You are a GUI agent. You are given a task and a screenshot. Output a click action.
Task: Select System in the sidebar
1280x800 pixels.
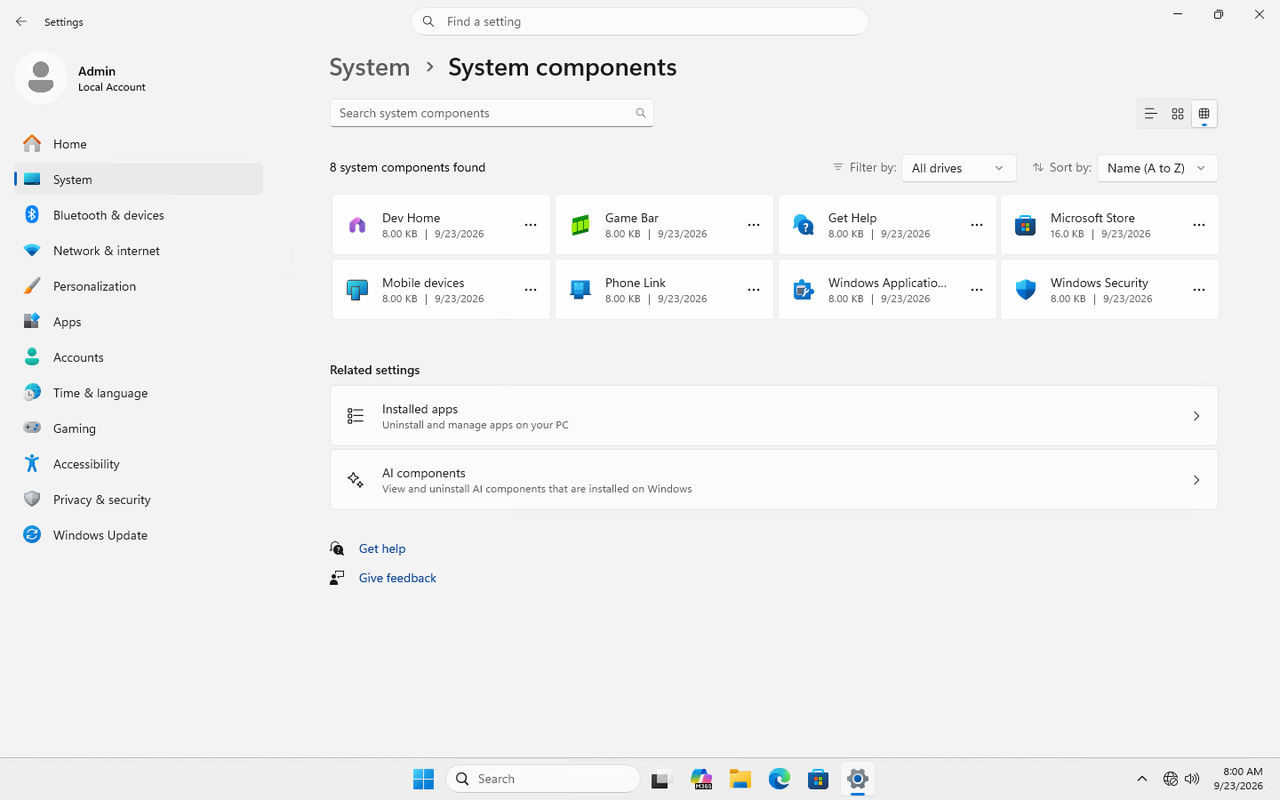pos(139,180)
